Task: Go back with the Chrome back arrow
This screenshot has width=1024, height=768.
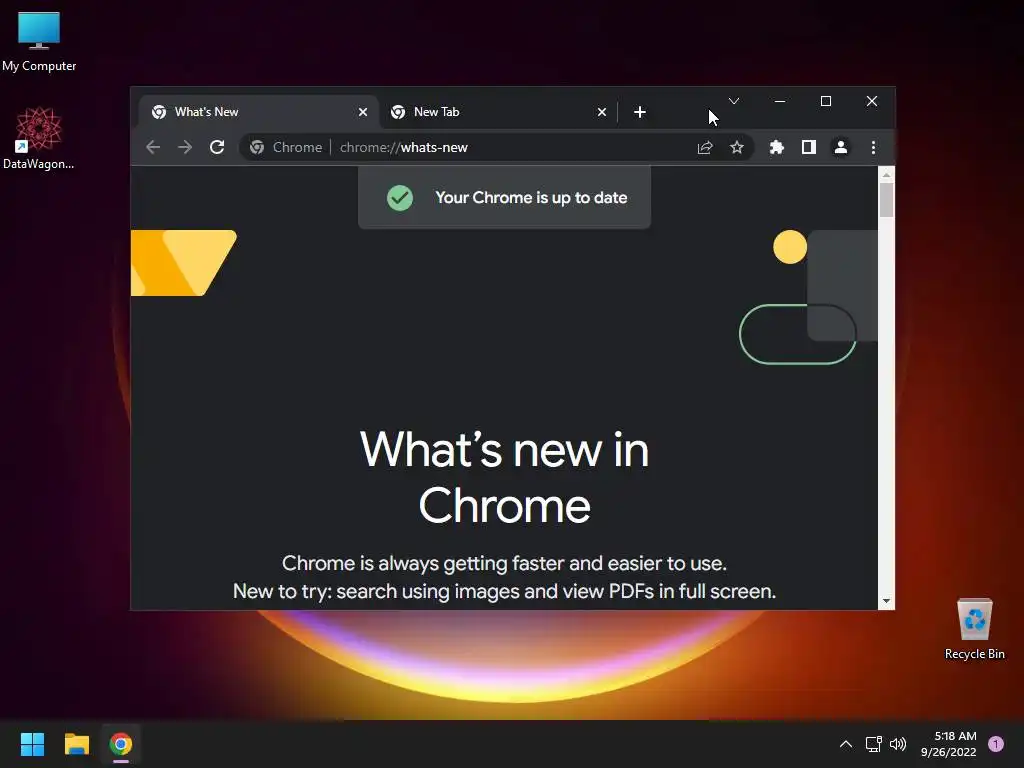Action: tap(153, 148)
